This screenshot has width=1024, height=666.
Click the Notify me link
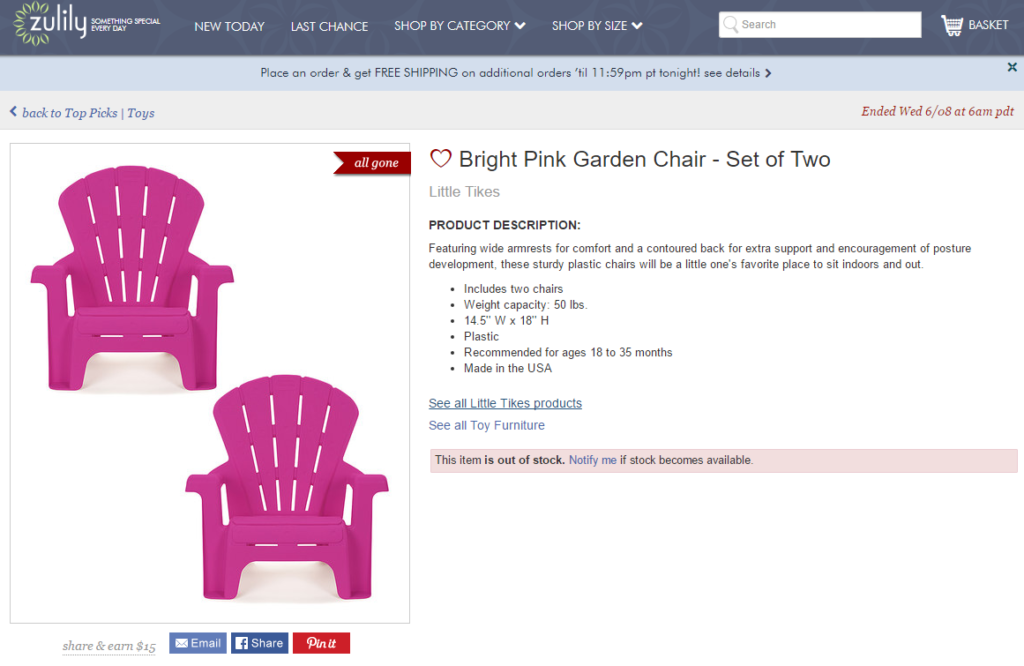[x=592, y=460]
